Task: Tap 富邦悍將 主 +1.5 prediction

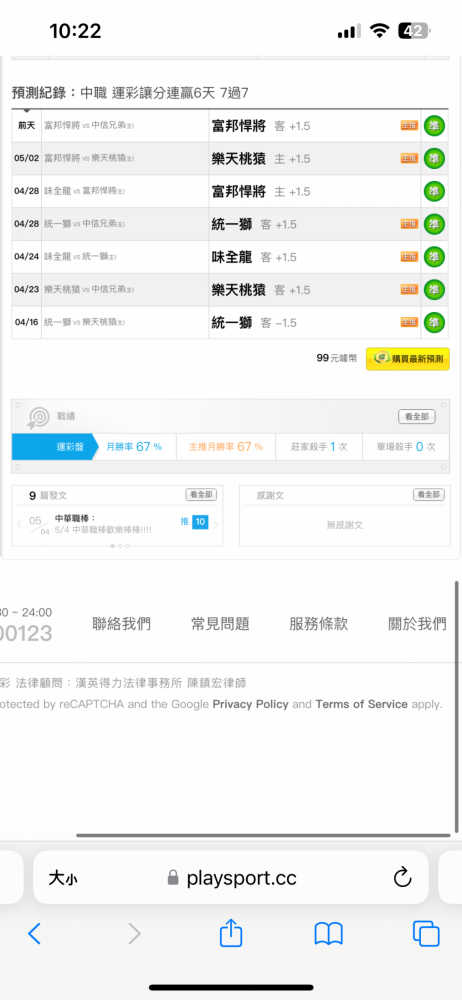Action: pos(261,191)
